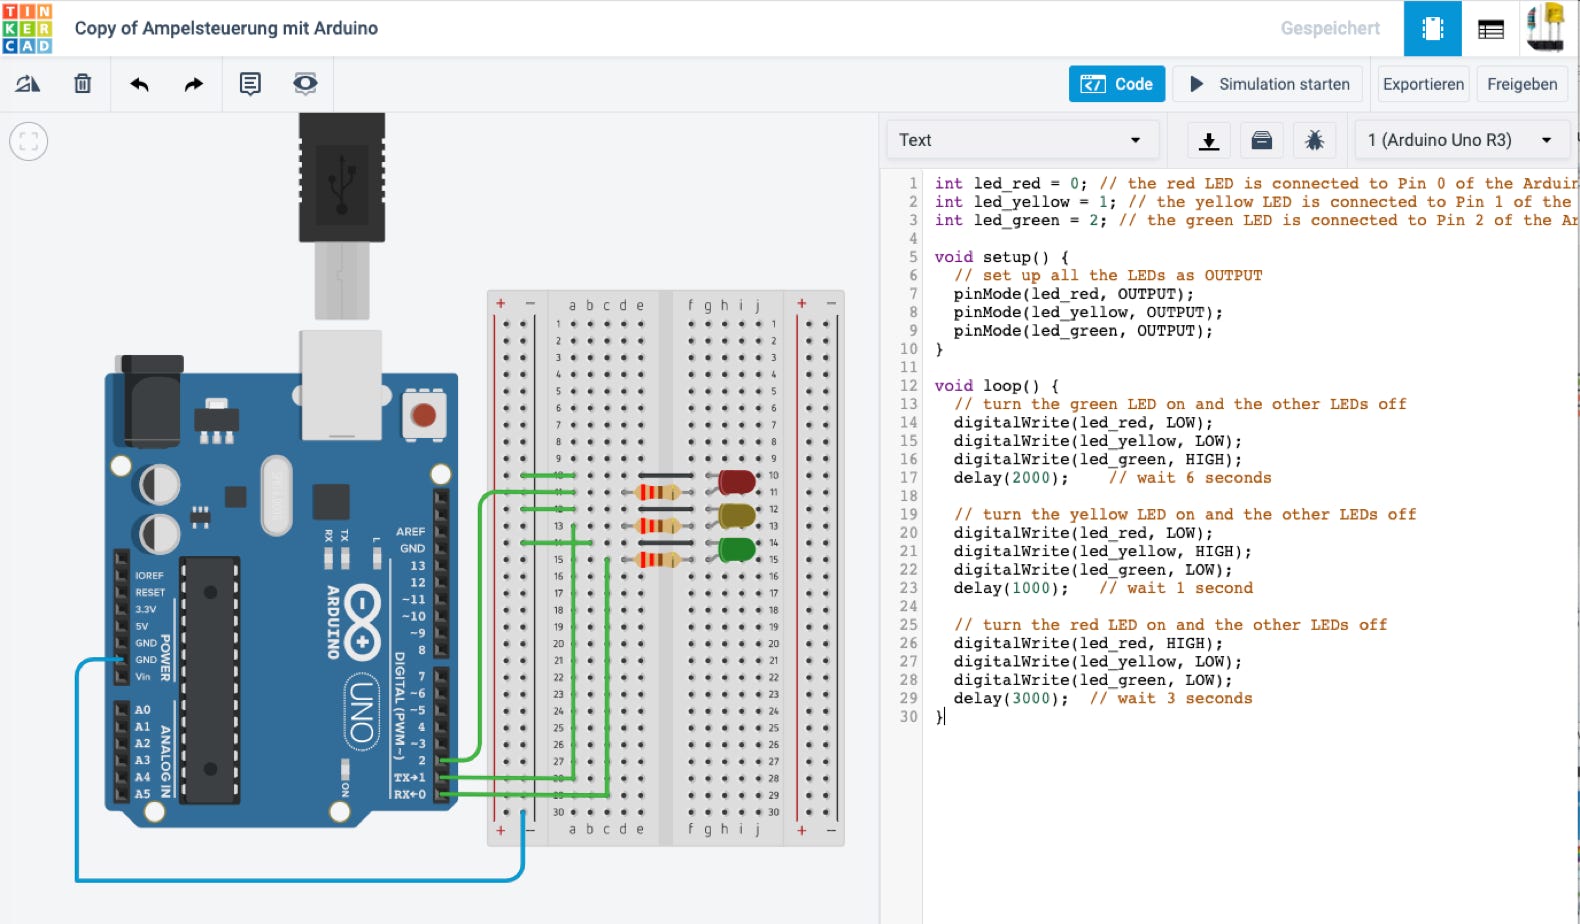This screenshot has height=924, width=1580.
Task: Switch to circuit view icon
Action: point(1433,28)
